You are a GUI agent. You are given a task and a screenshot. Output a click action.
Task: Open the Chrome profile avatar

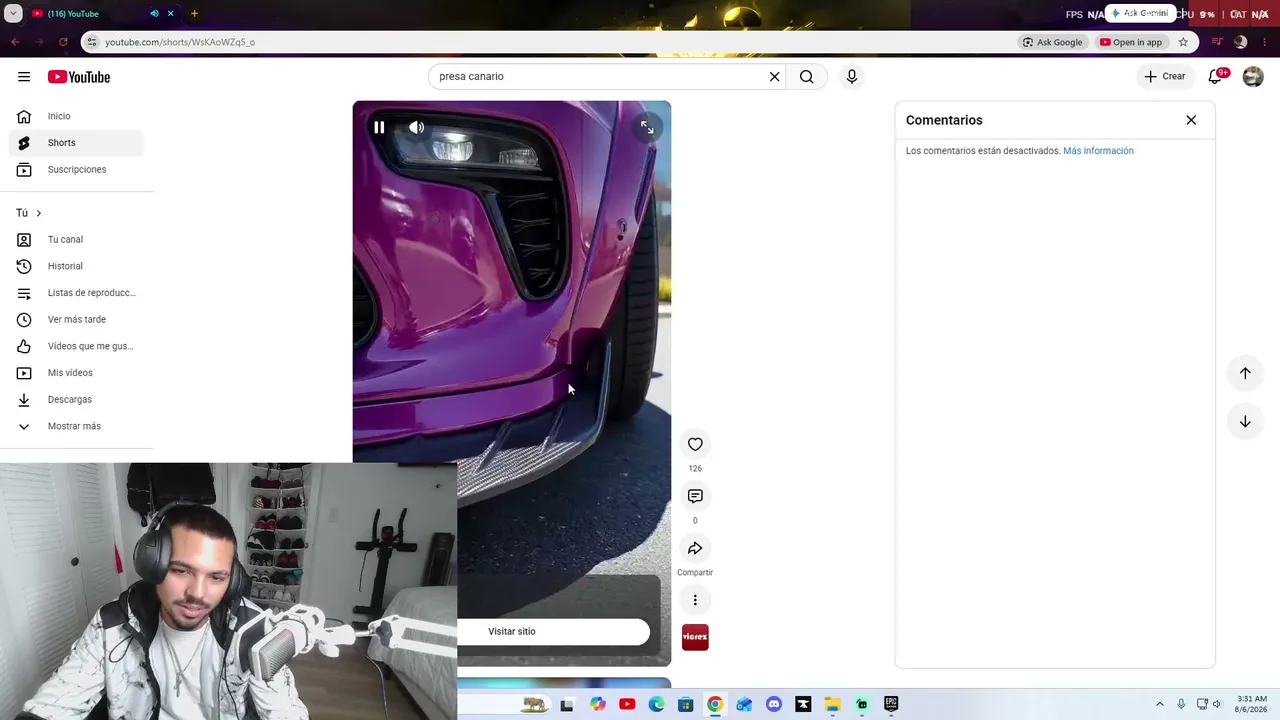pyautogui.click(x=1241, y=42)
